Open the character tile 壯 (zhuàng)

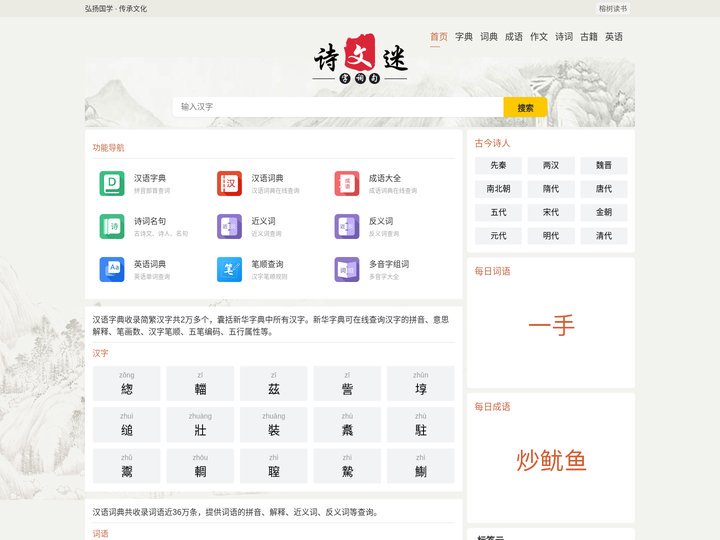point(200,425)
